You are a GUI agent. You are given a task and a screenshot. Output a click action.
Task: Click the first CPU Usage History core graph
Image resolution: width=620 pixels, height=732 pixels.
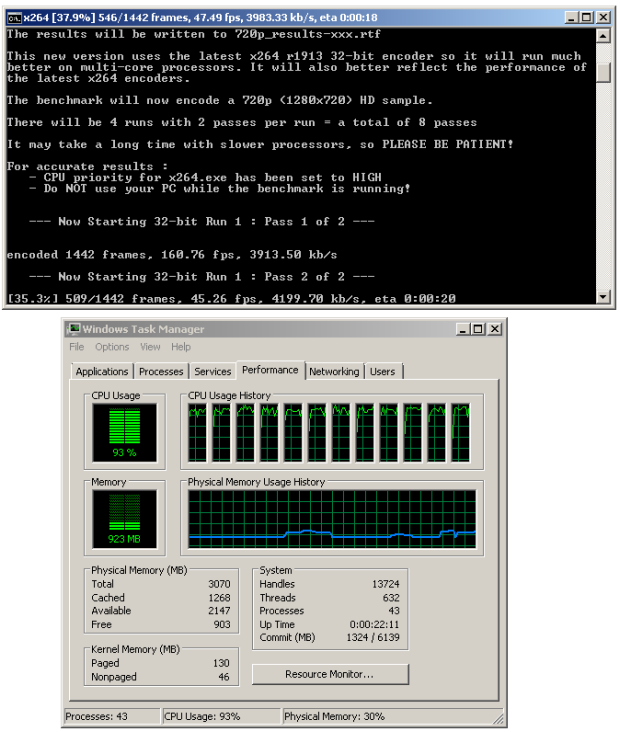click(197, 433)
